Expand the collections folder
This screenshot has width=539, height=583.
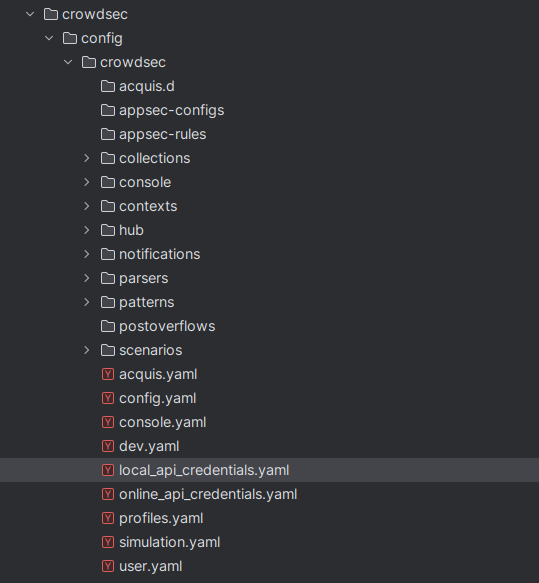tap(87, 158)
